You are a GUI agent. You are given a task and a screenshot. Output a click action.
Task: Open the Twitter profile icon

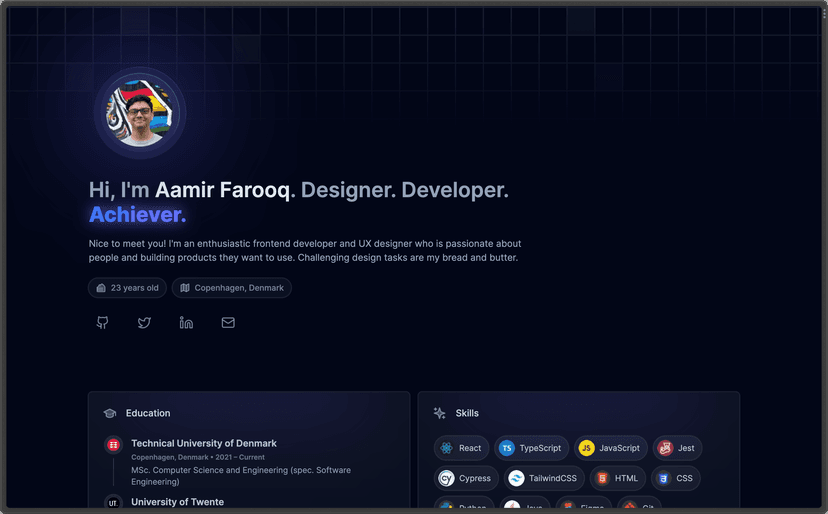click(144, 322)
